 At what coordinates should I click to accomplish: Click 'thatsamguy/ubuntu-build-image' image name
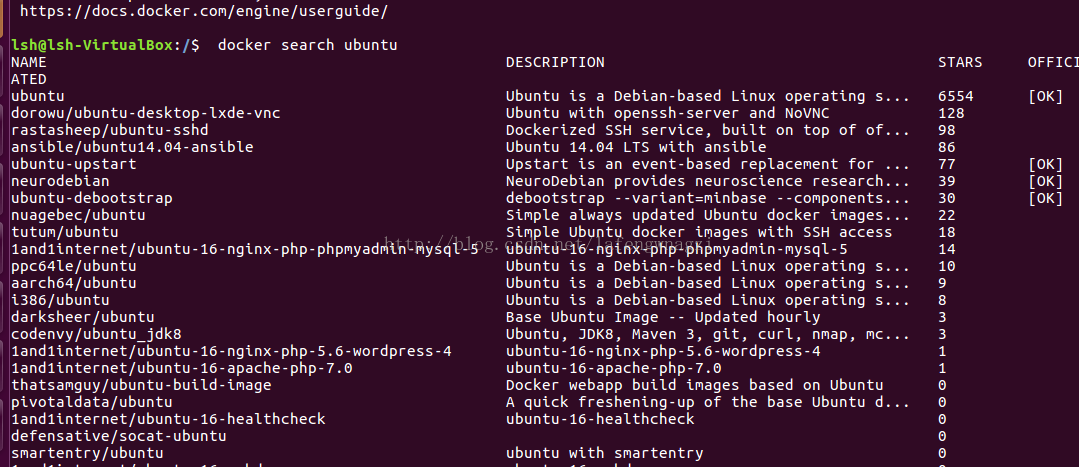tap(141, 385)
